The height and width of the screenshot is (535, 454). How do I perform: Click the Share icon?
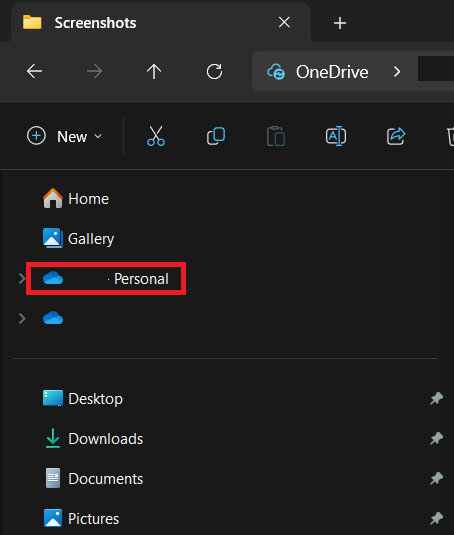pos(396,136)
